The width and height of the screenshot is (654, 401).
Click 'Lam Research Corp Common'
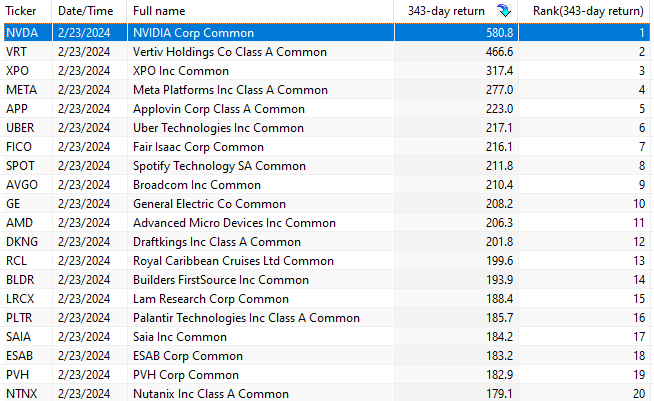click(x=211, y=299)
